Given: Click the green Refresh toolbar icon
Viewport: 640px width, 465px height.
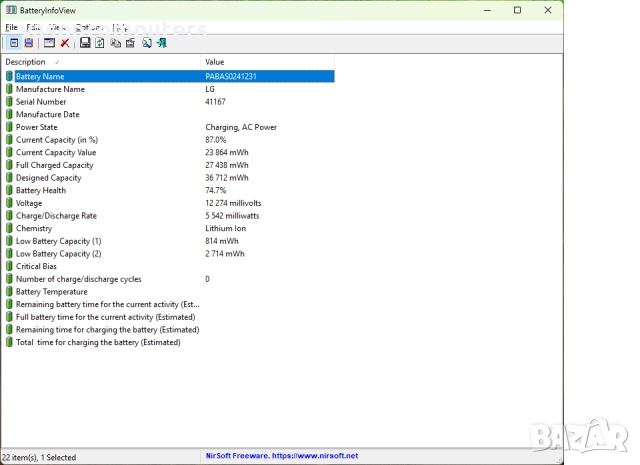Looking at the screenshot, I should coord(100,43).
